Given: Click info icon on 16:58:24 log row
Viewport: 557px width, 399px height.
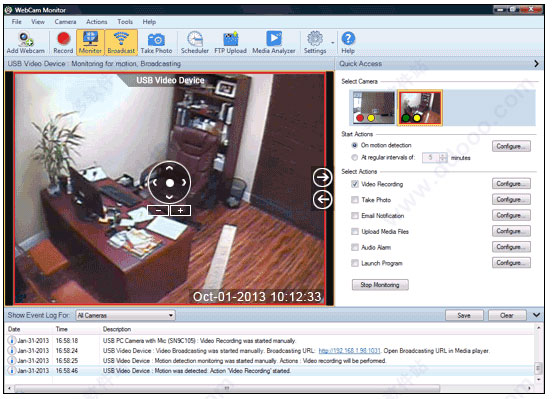Looking at the screenshot, I should [12, 351].
